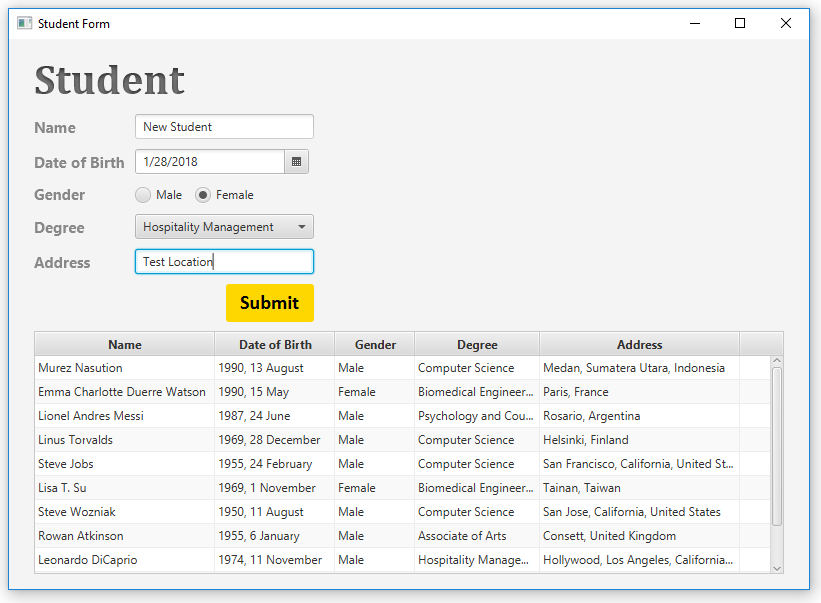This screenshot has width=821, height=603.
Task: Maximize the Student Form window
Action: pyautogui.click(x=740, y=23)
